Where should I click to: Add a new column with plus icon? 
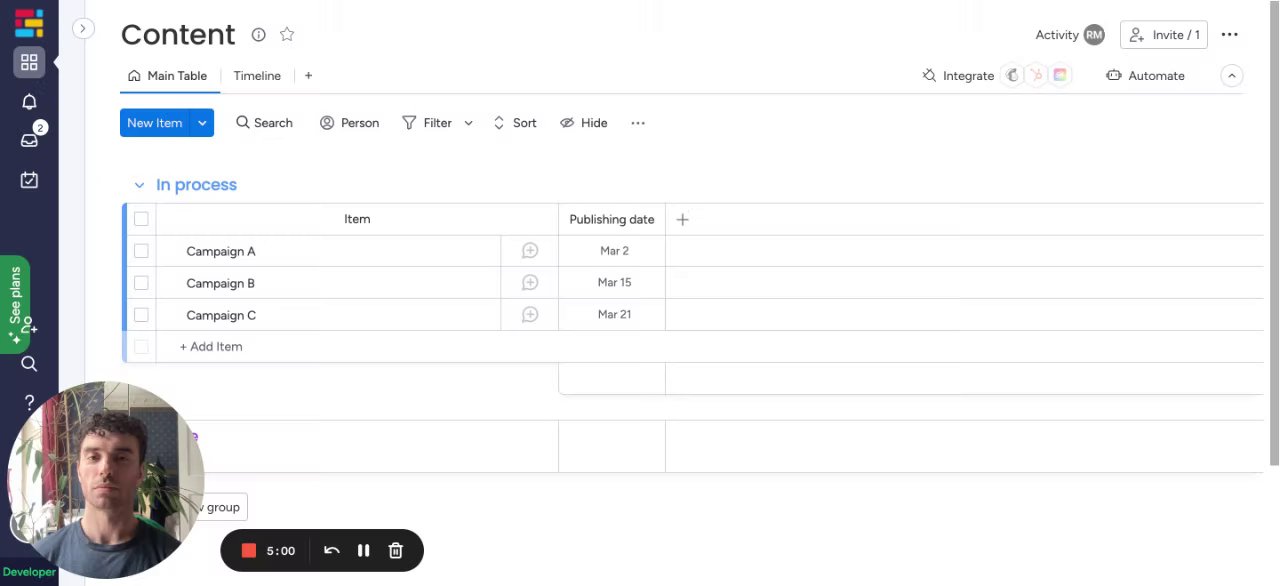[x=682, y=220]
